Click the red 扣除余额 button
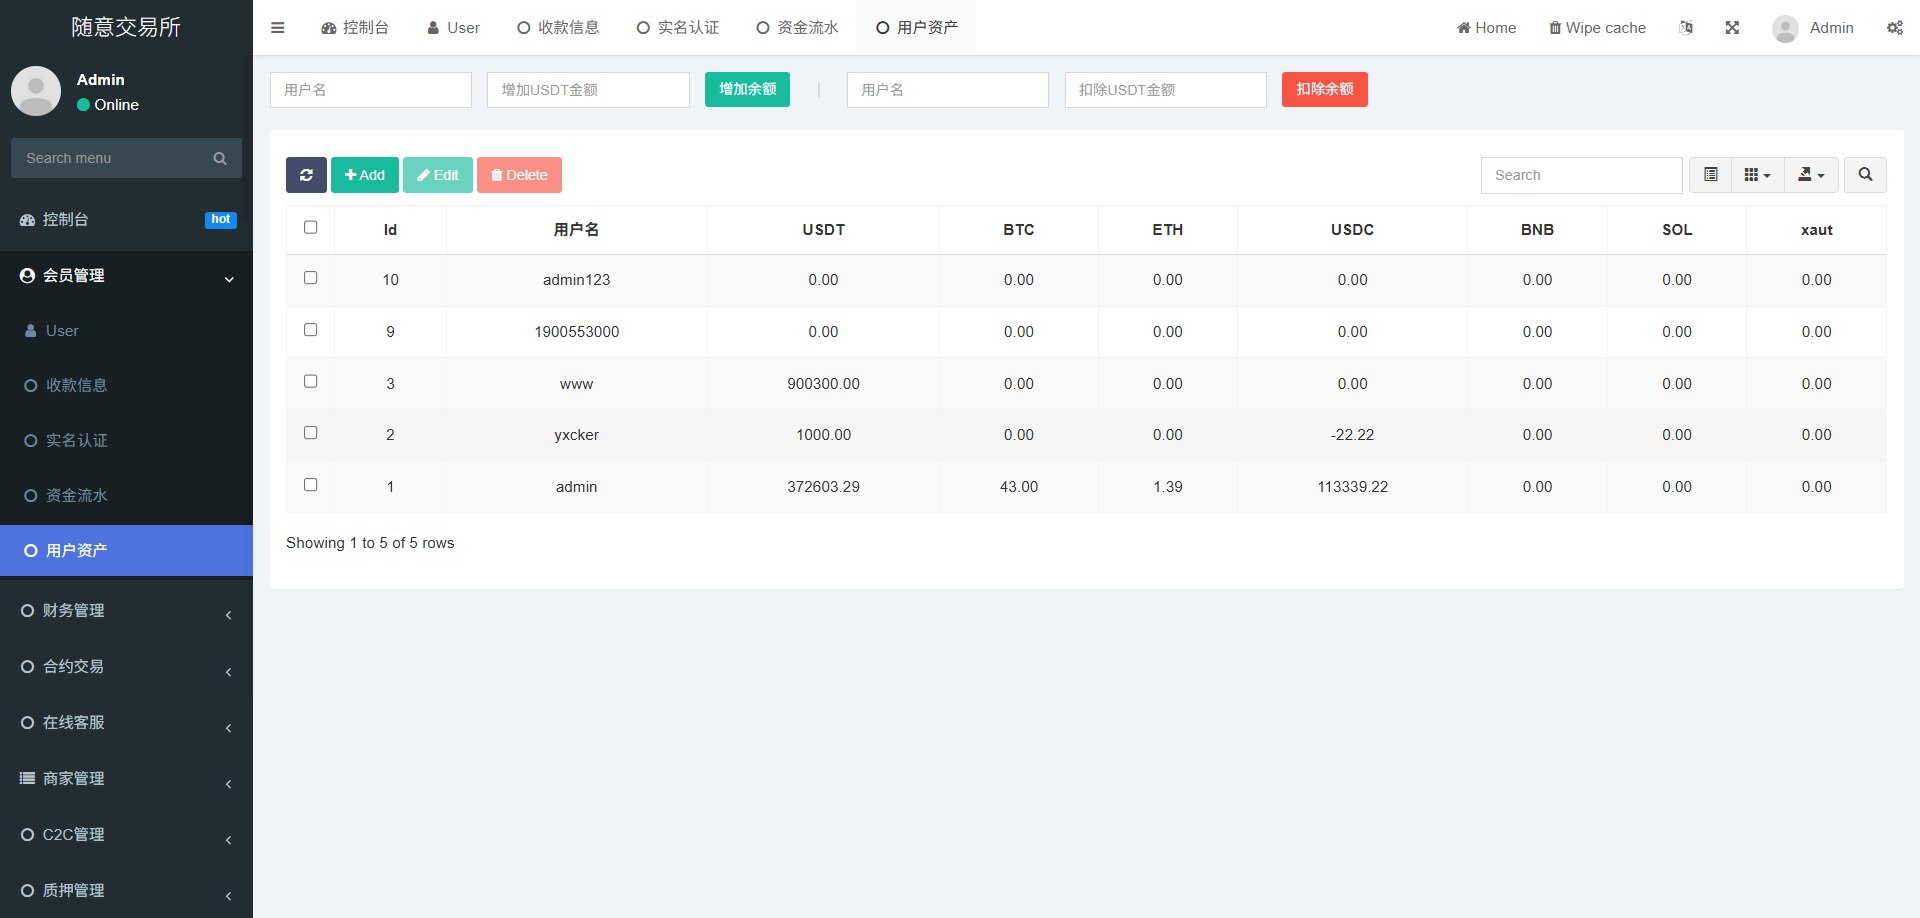 (1324, 90)
